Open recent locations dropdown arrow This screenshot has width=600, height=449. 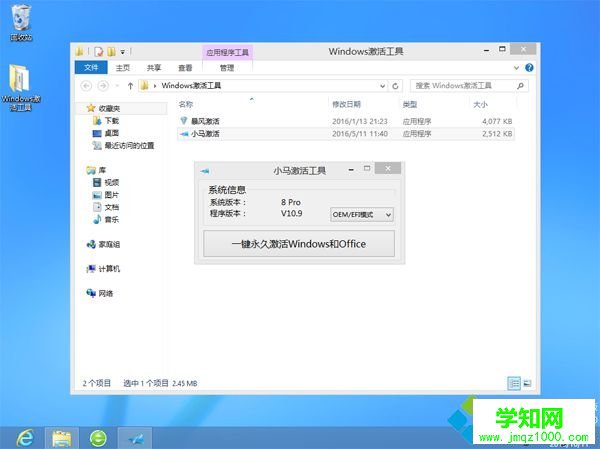117,86
